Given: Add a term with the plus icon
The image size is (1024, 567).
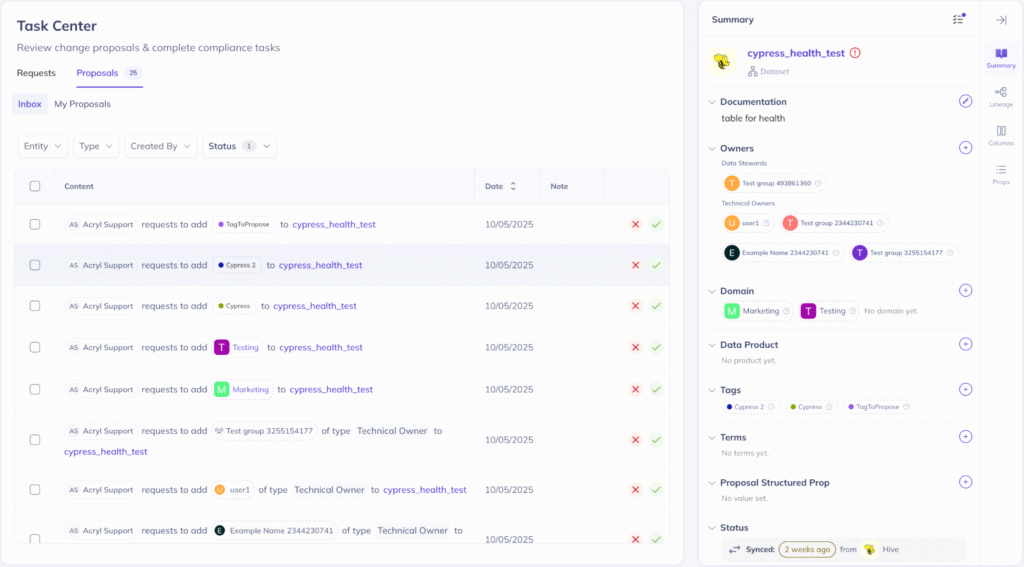Looking at the screenshot, I should click(x=965, y=437).
